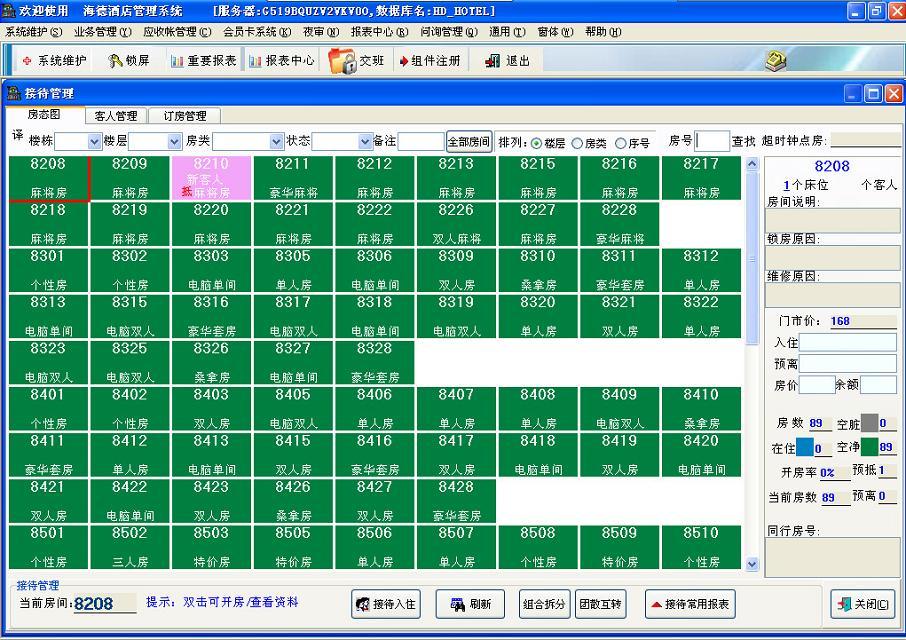Click the green 空净 color swatch
The height and width of the screenshot is (640, 906).
pos(869,448)
